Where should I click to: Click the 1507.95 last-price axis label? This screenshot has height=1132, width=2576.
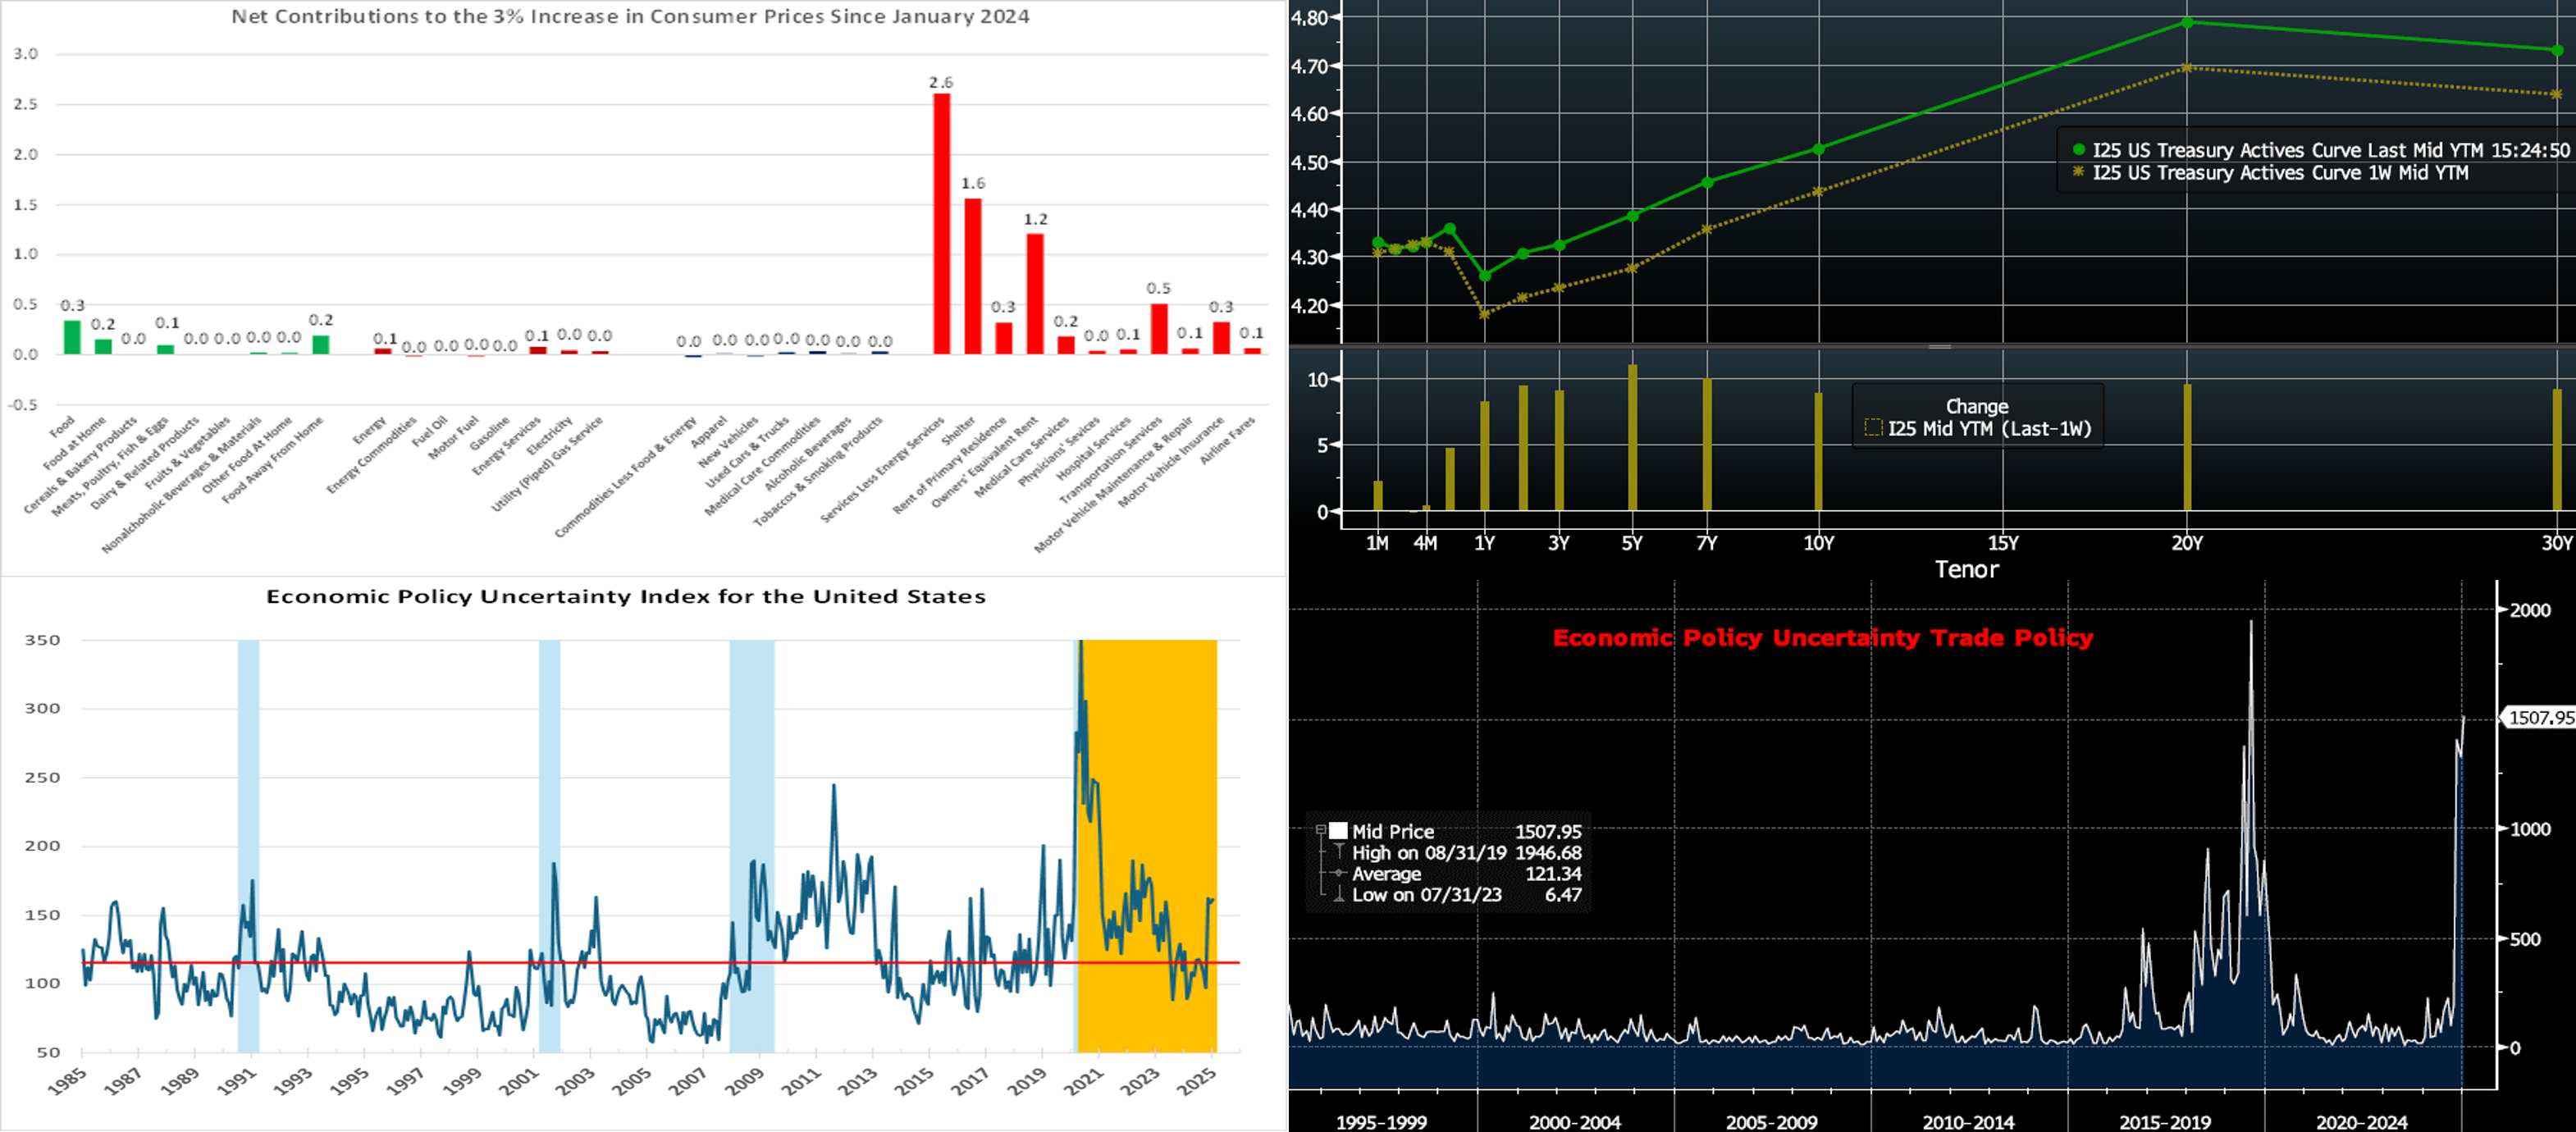(2539, 717)
